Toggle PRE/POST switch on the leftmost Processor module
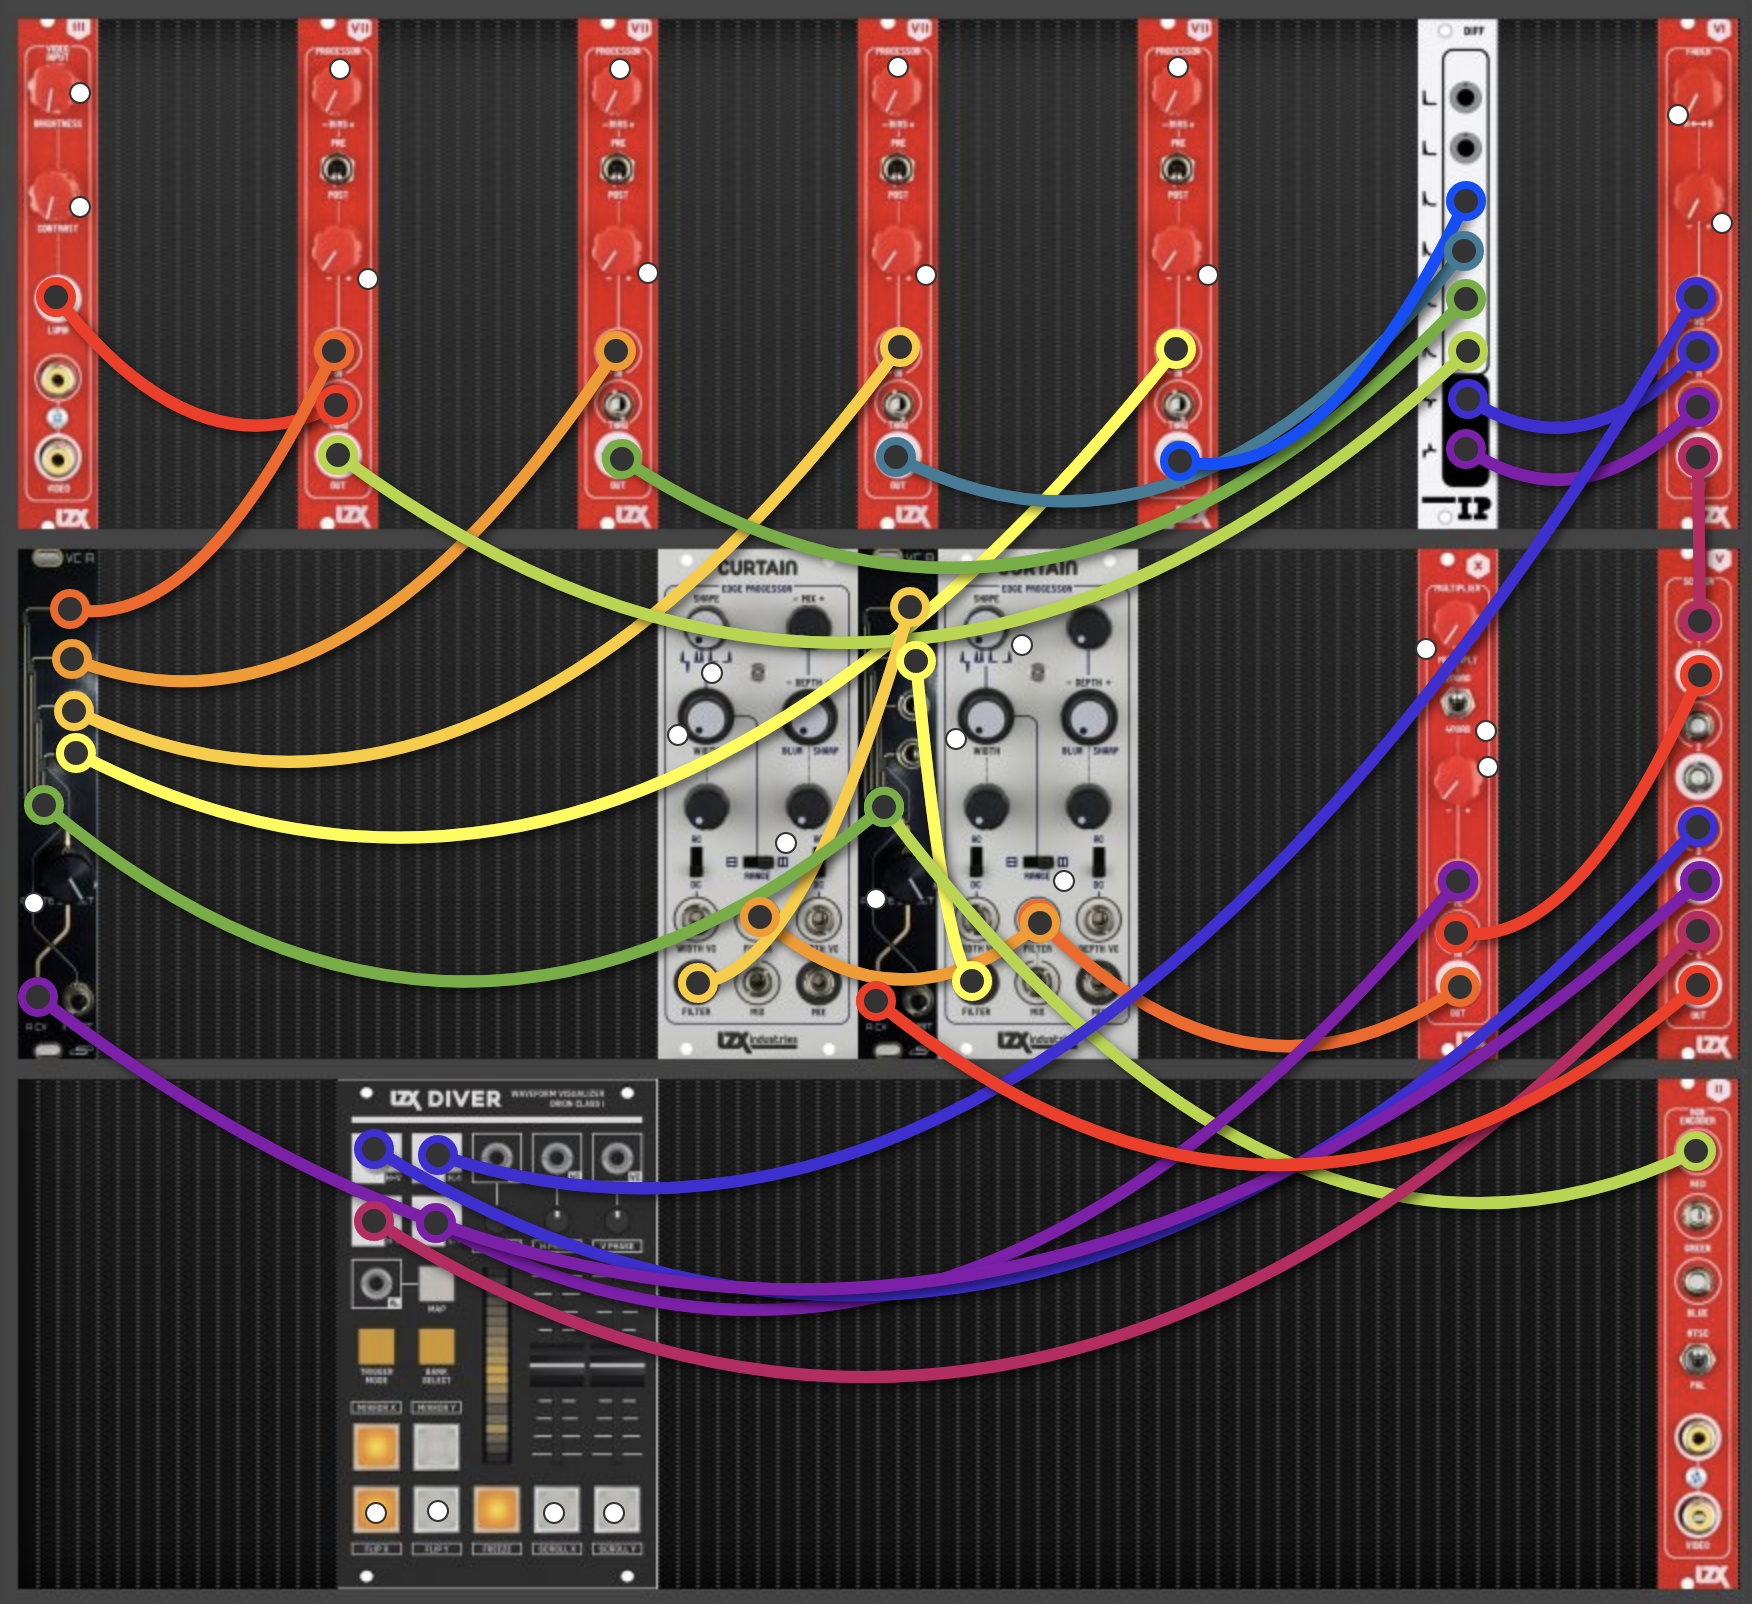The height and width of the screenshot is (1604, 1752). tap(337, 168)
